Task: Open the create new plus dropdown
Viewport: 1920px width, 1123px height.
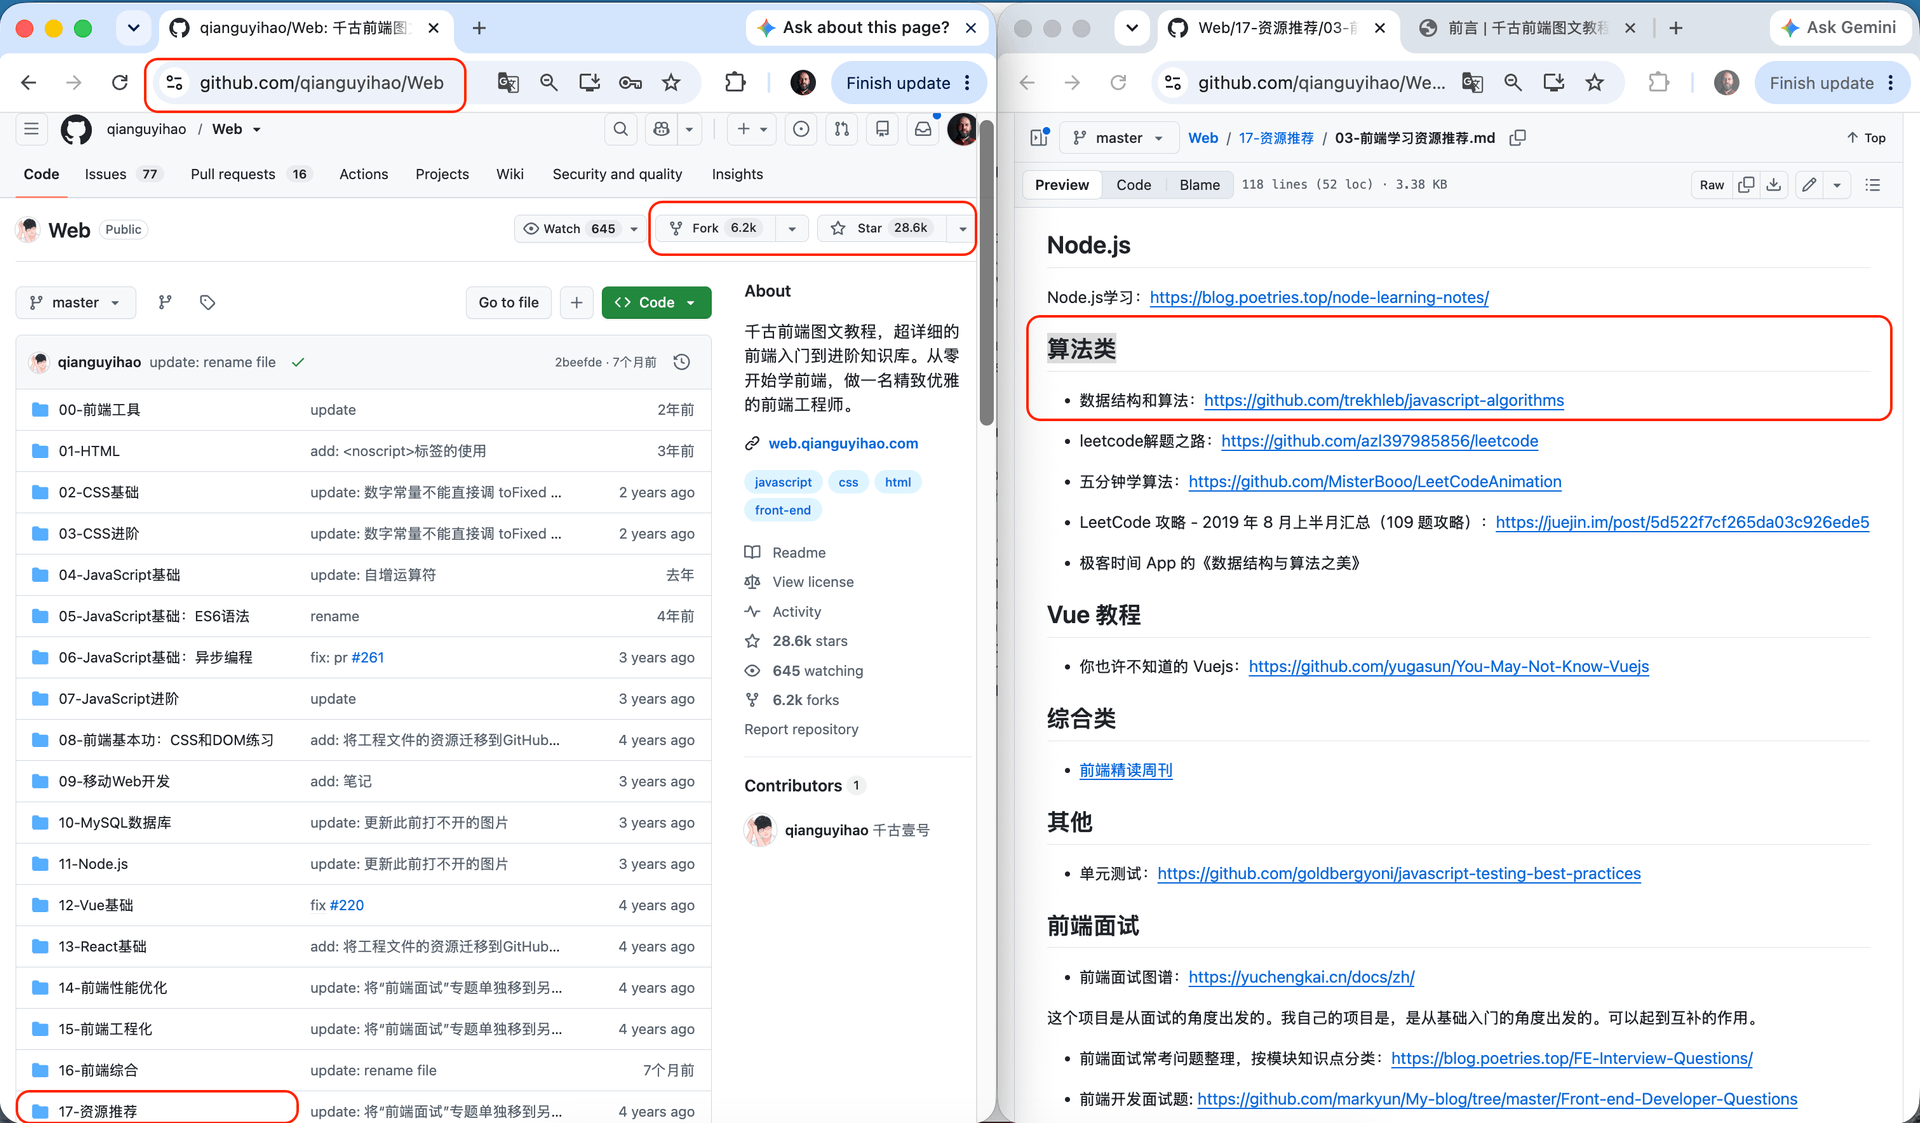Action: point(752,129)
